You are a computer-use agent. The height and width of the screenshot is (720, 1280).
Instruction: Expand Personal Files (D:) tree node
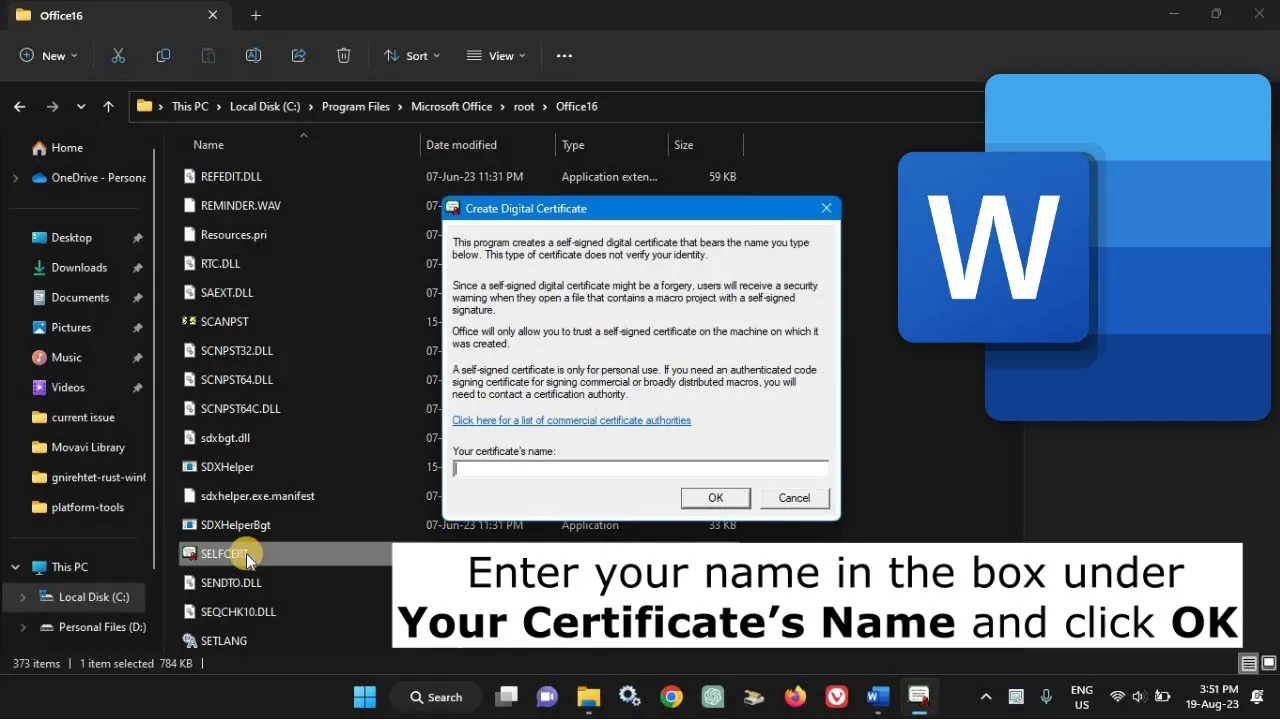[x=23, y=627]
